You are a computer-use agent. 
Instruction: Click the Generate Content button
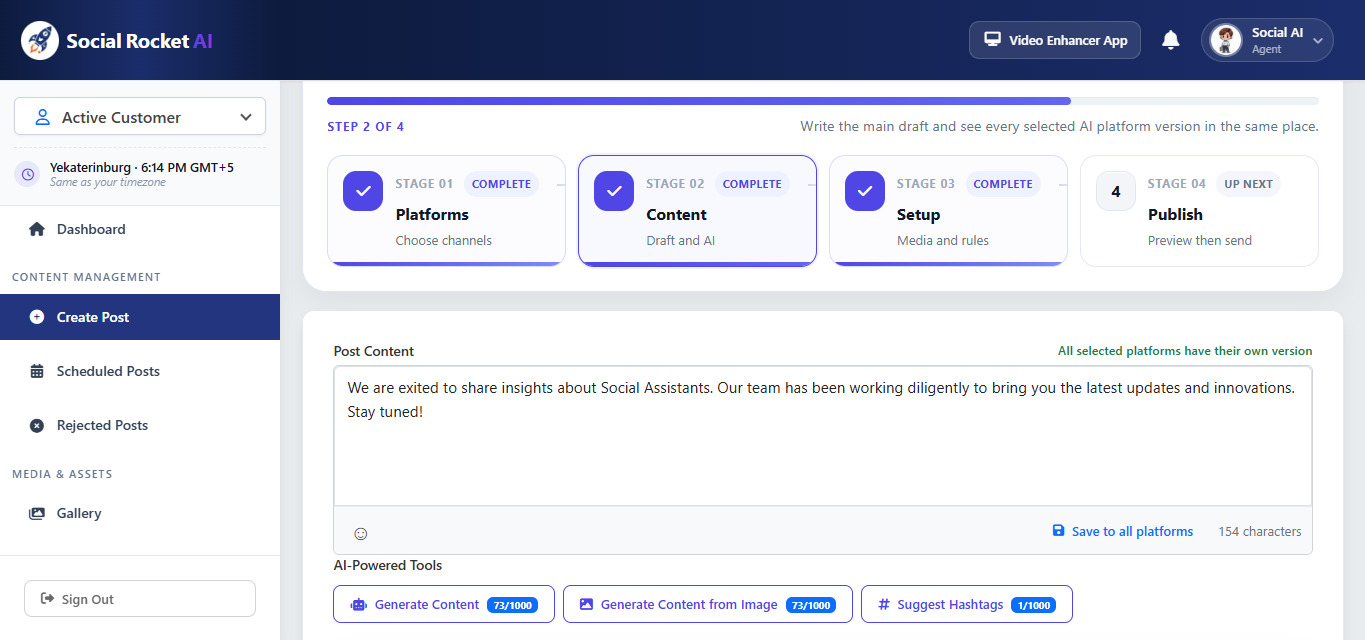click(444, 604)
